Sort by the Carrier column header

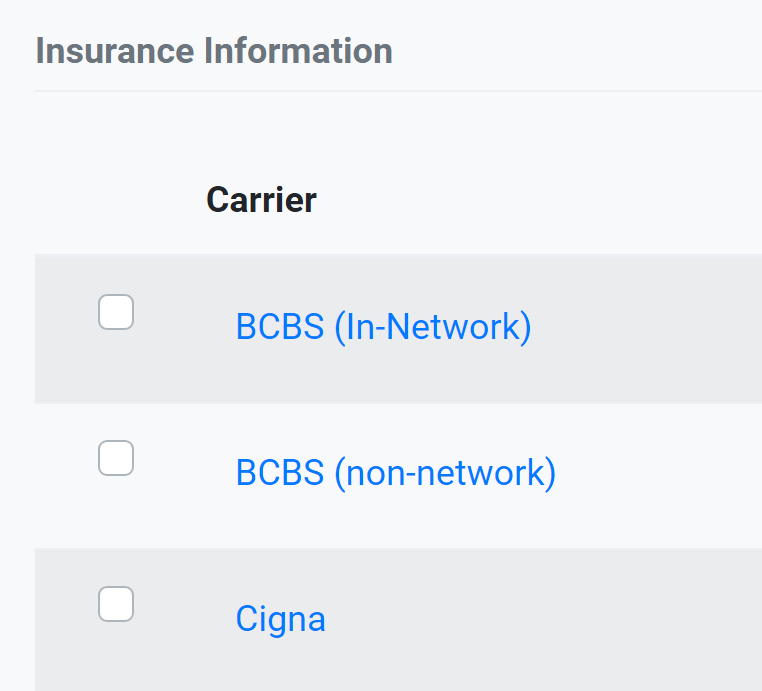tap(261, 200)
